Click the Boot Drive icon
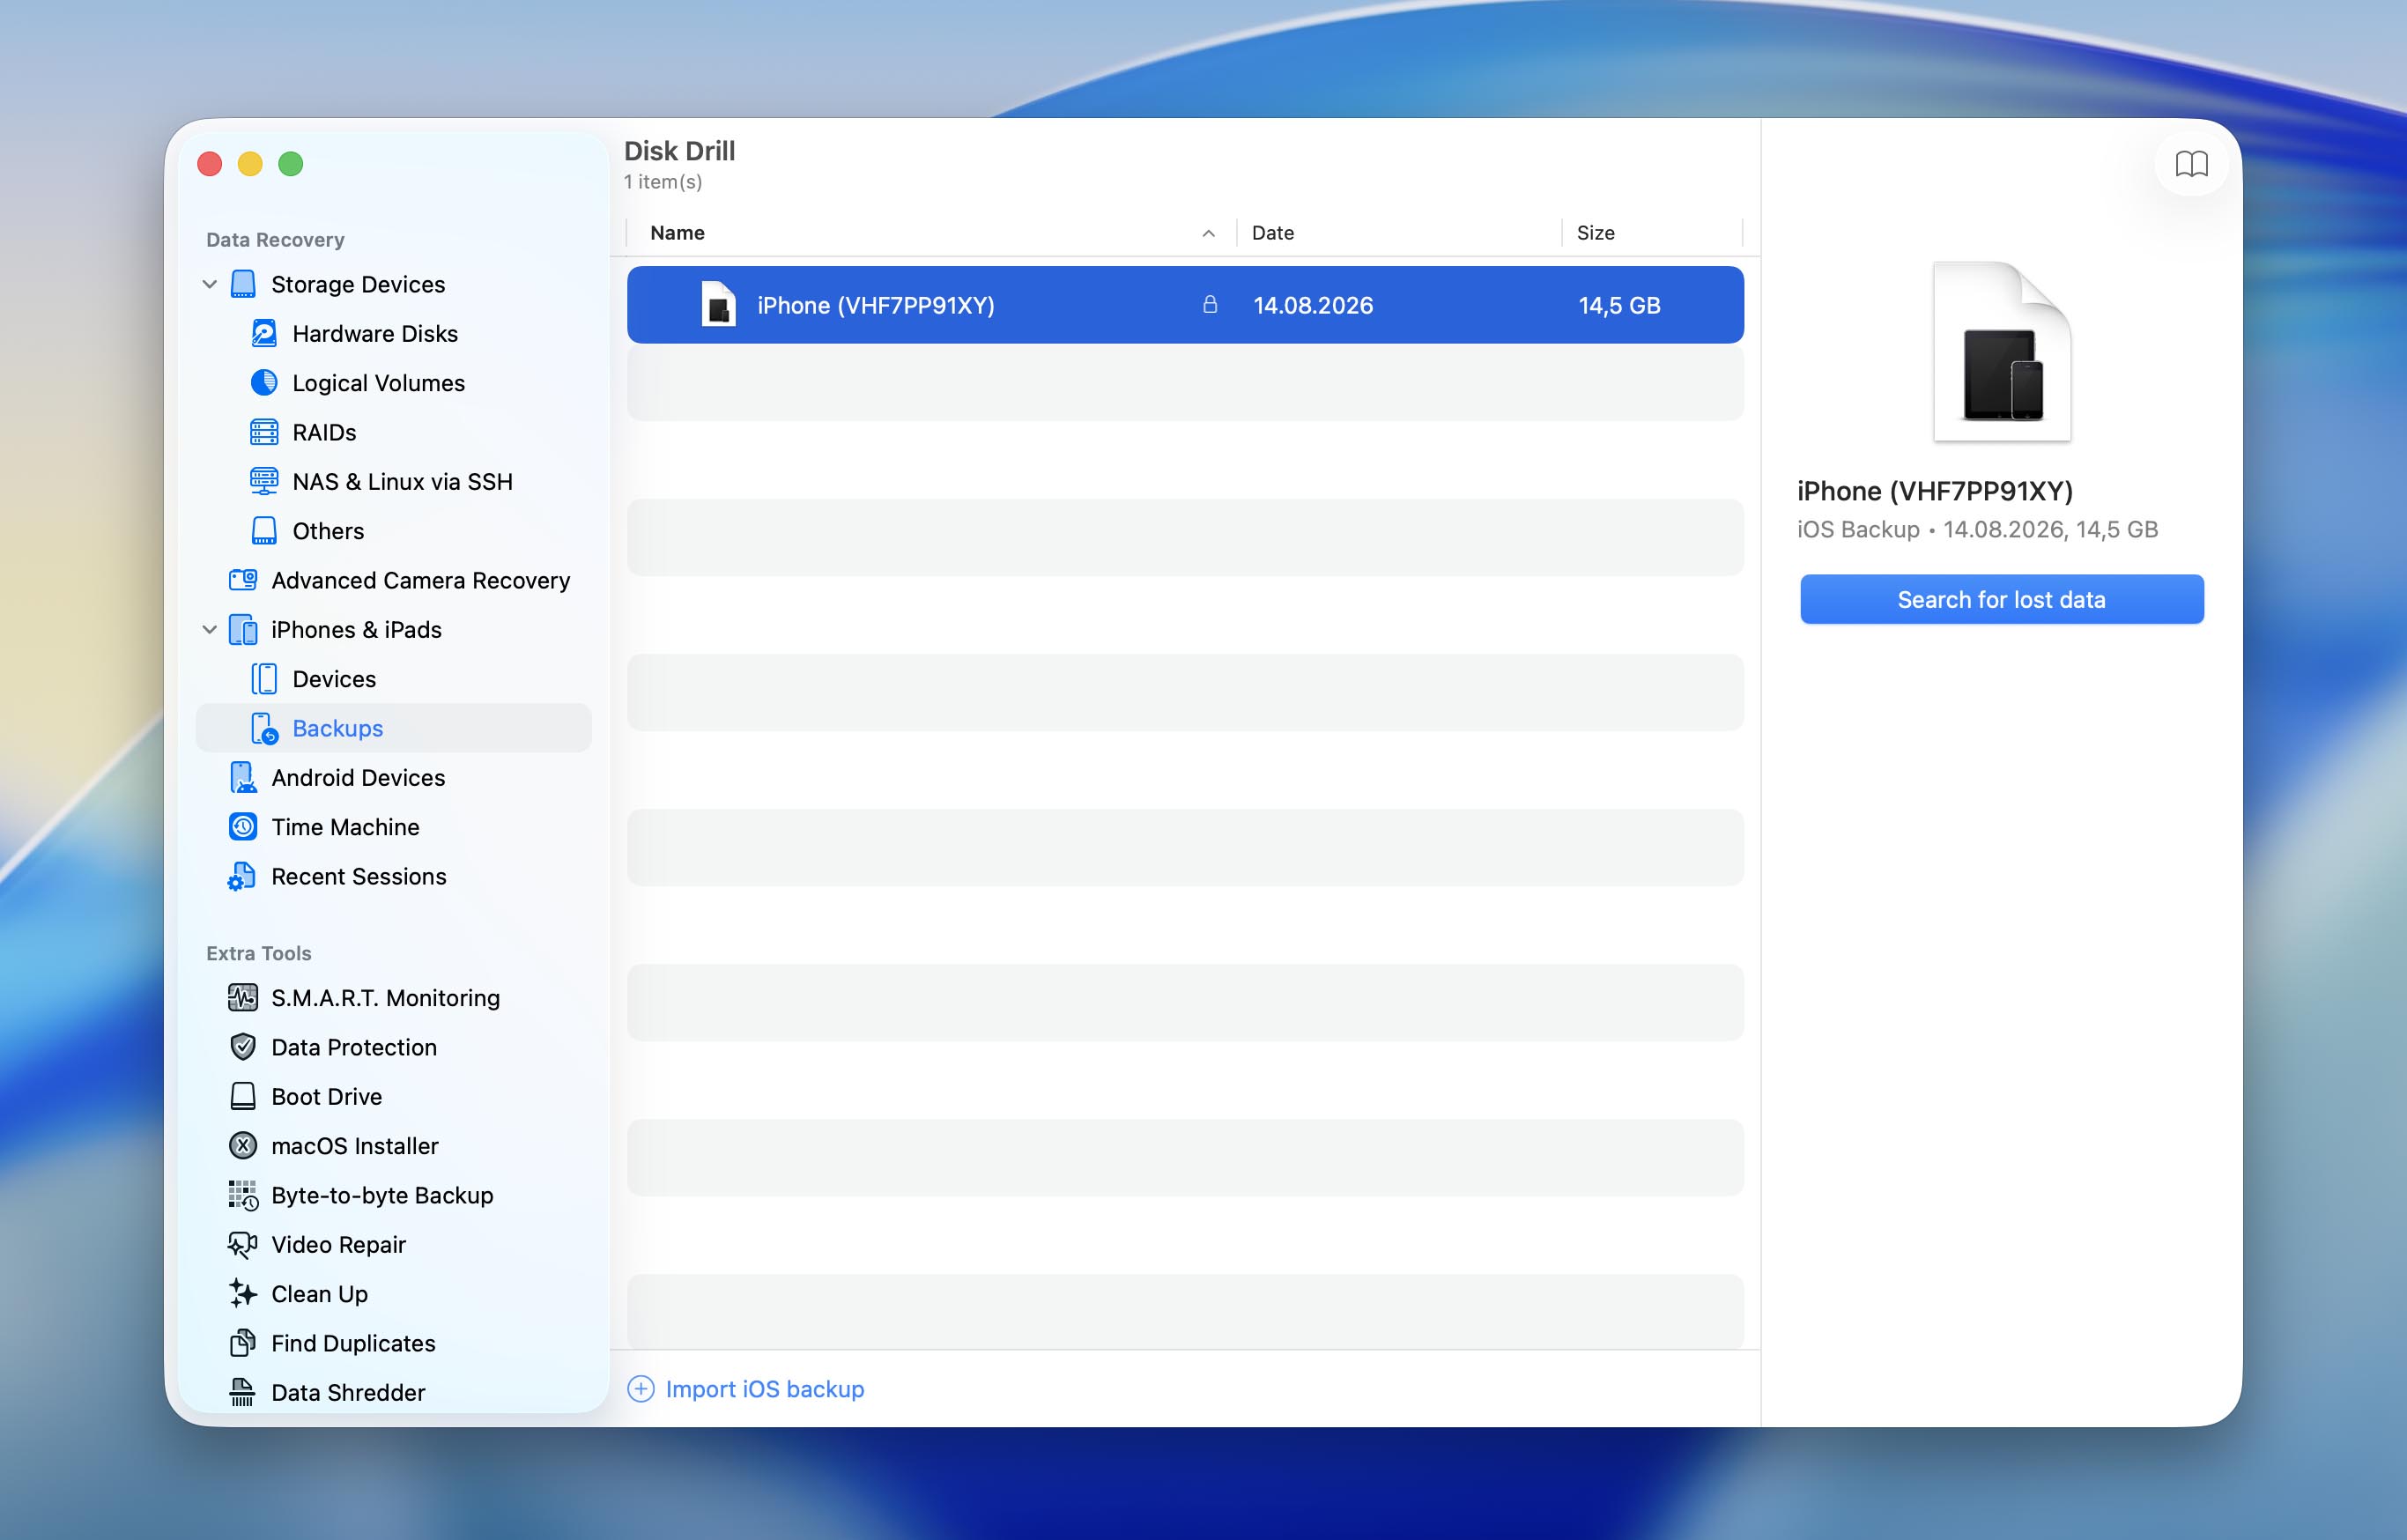2407x1540 pixels. 243,1096
